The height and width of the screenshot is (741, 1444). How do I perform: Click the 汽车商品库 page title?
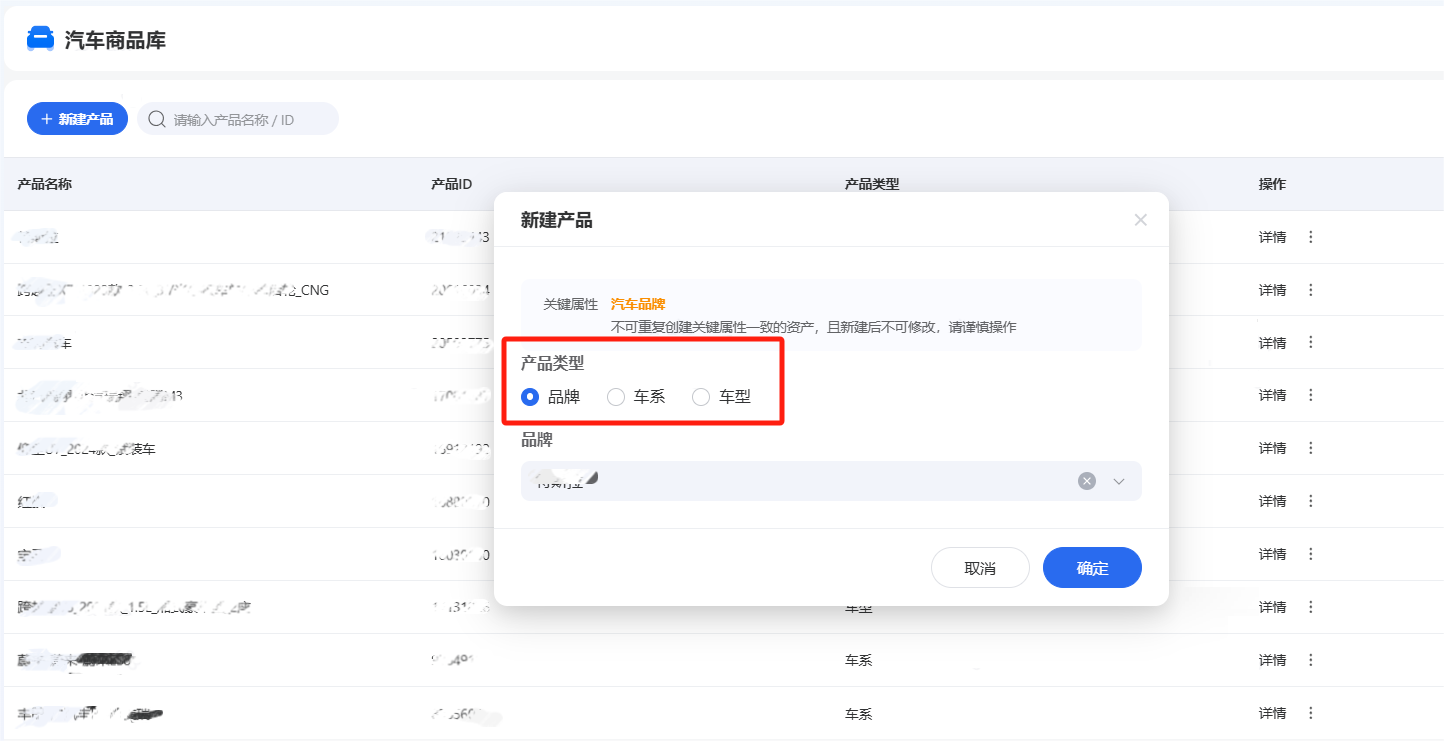(x=115, y=40)
